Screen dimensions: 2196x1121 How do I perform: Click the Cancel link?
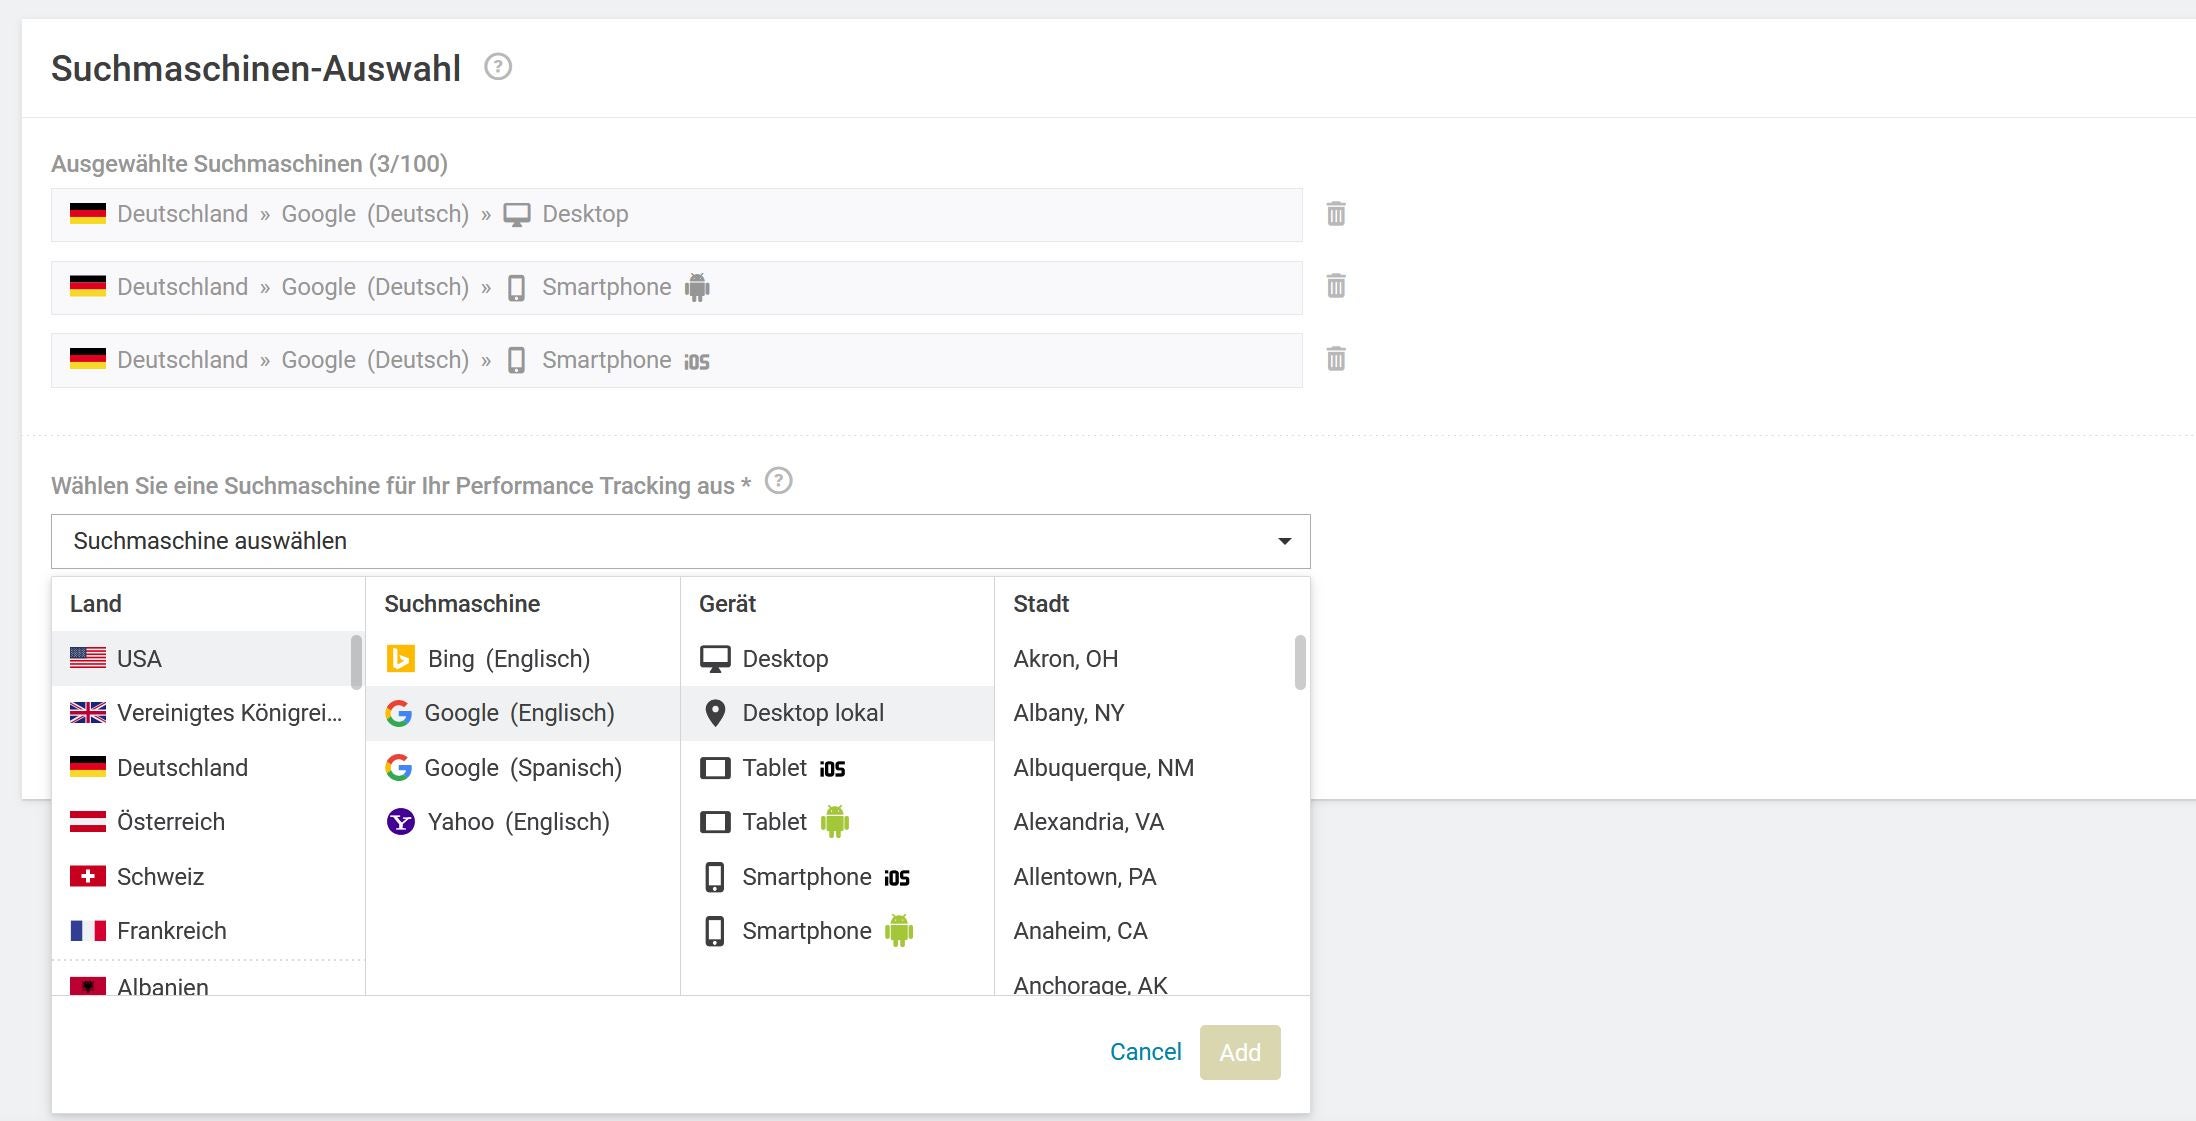(x=1145, y=1052)
